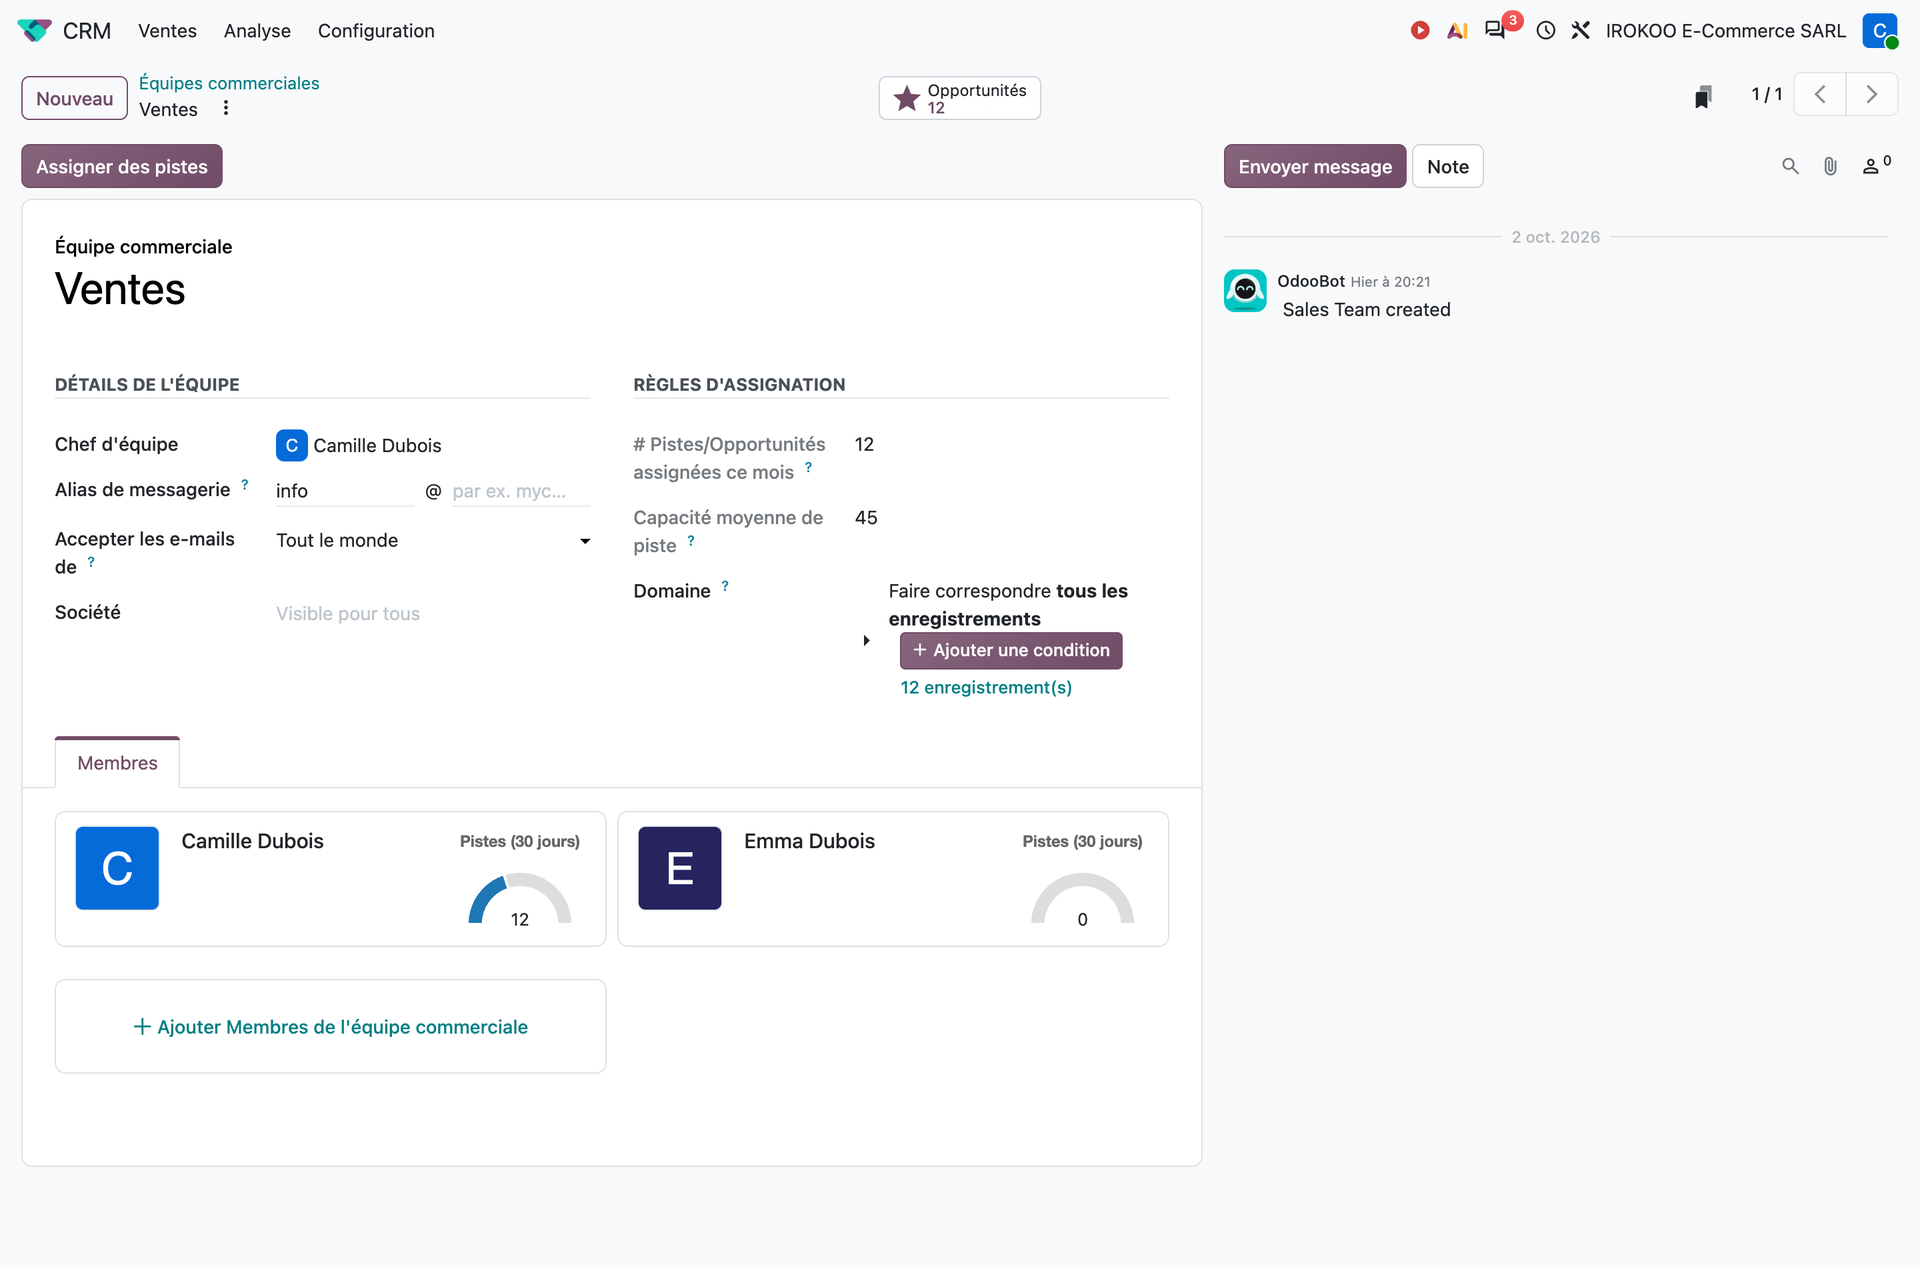Click the red screen recording icon
This screenshot has height=1267, width=1920.
coord(1420,31)
